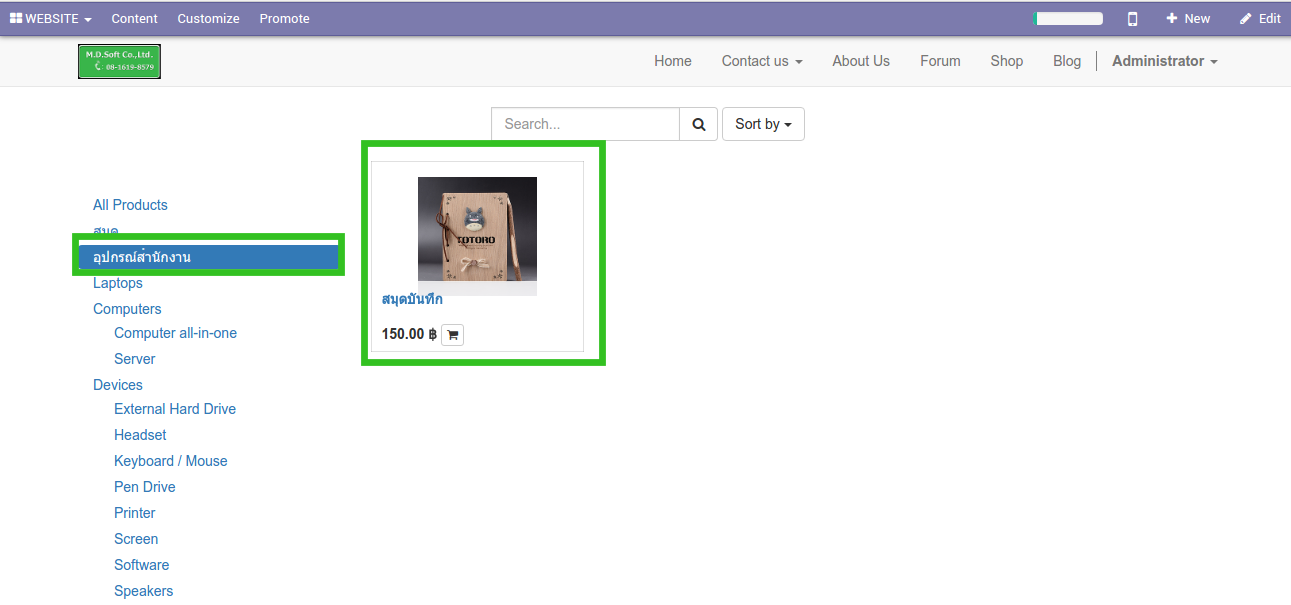Expand the Administrator user menu

click(x=1165, y=61)
